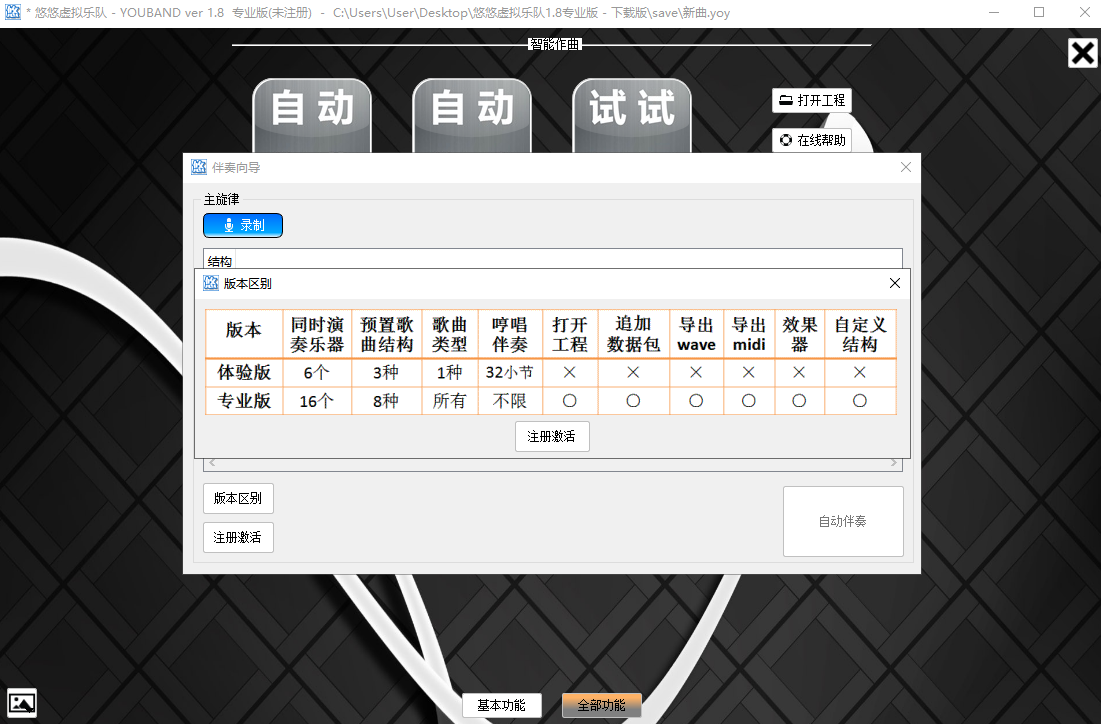Click the 不限 cell

pyautogui.click(x=510, y=401)
